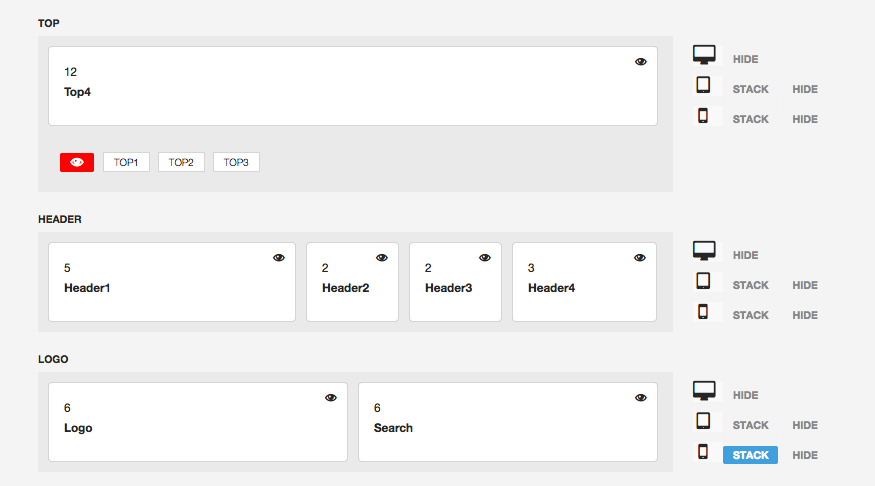Enable tablet STACK for HEADER section
The image size is (875, 486).
point(751,285)
